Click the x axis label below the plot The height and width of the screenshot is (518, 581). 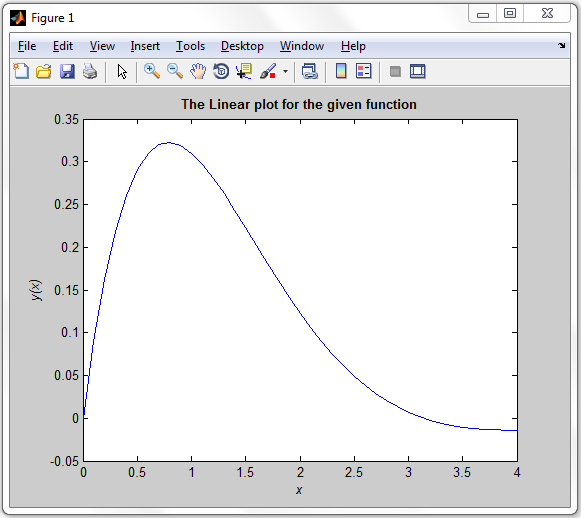pyautogui.click(x=299, y=490)
